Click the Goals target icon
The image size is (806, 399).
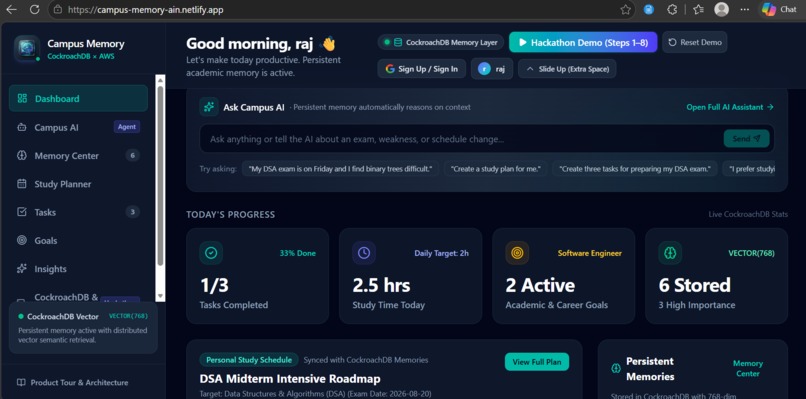(22, 240)
